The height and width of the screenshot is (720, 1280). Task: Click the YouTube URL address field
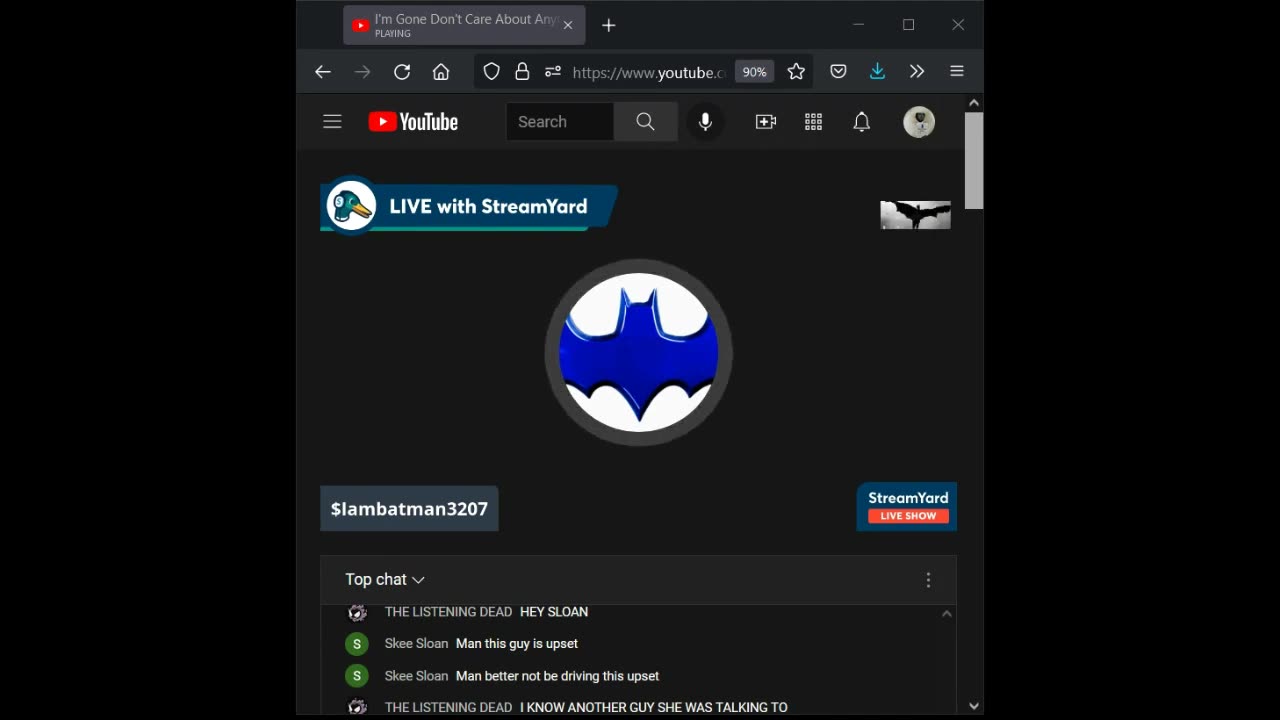(648, 72)
